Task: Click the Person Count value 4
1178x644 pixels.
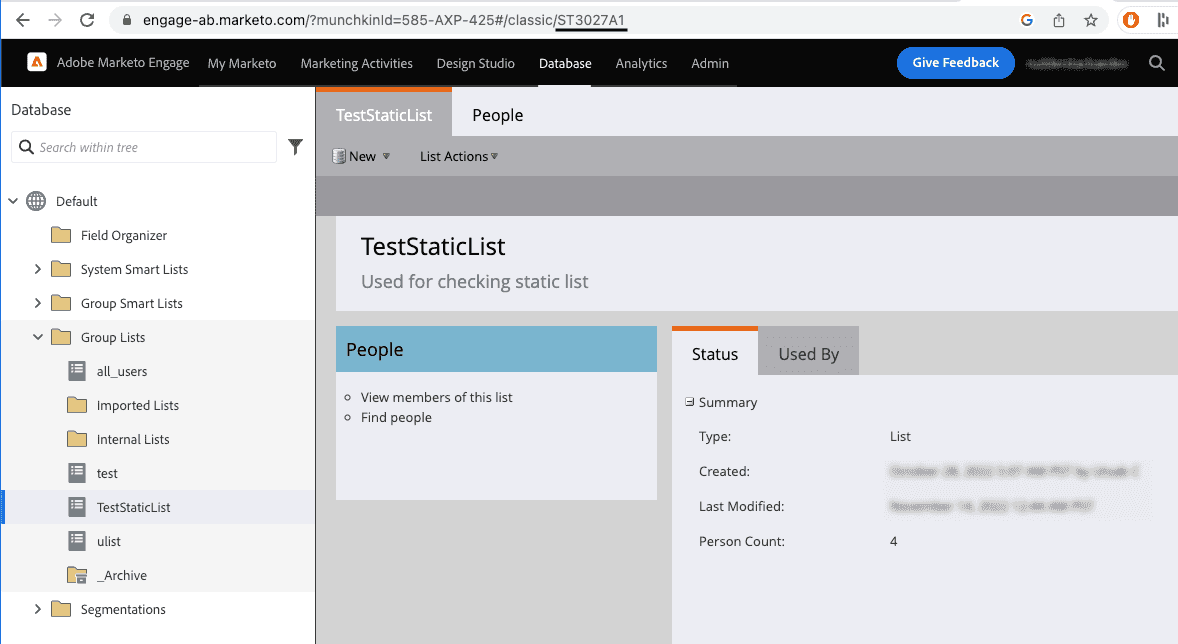Action: pyautogui.click(x=893, y=541)
